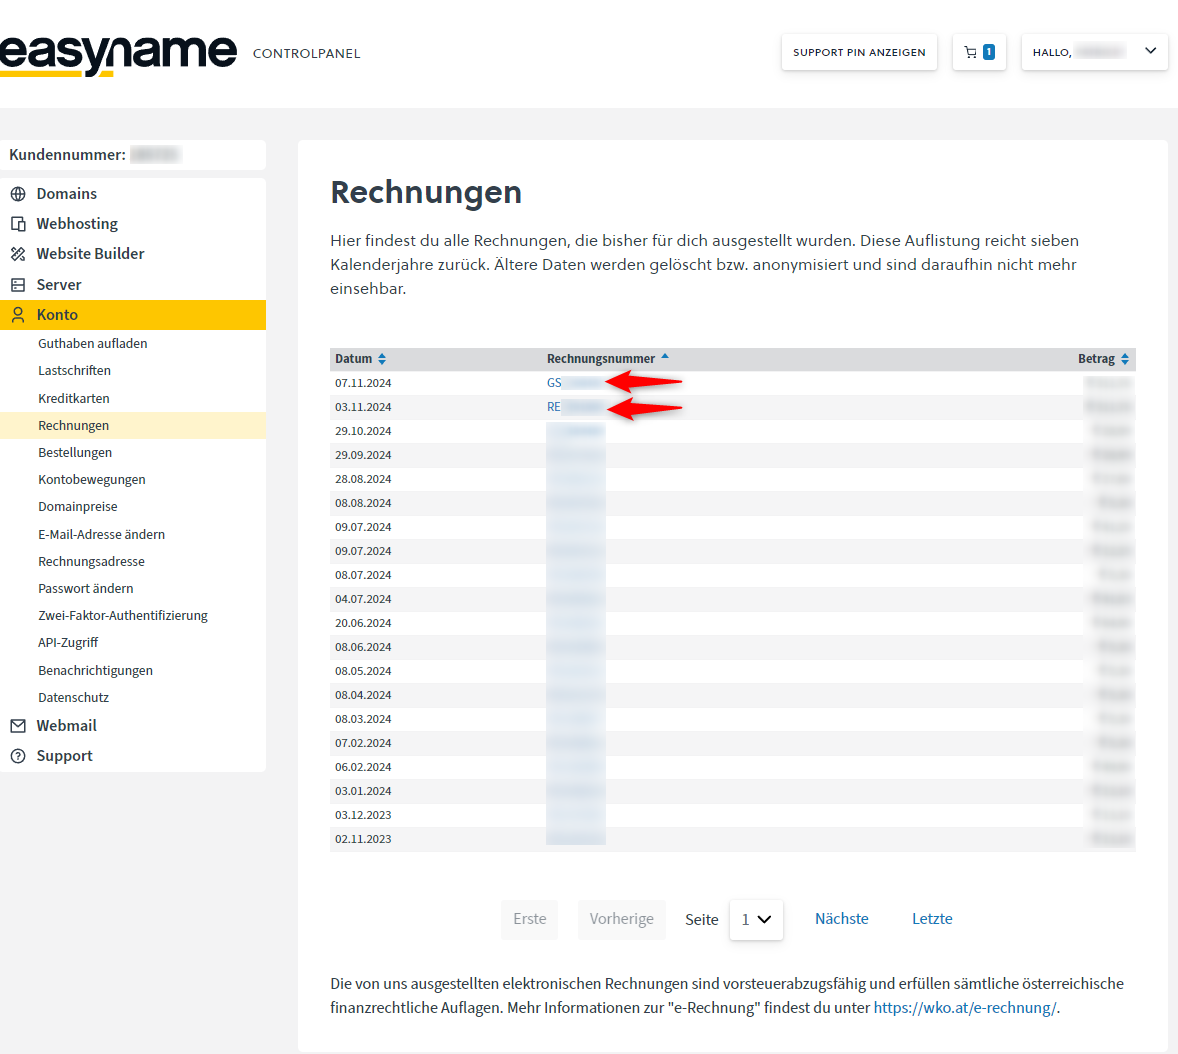
Task: Click the easyname logo
Action: pos(118,53)
